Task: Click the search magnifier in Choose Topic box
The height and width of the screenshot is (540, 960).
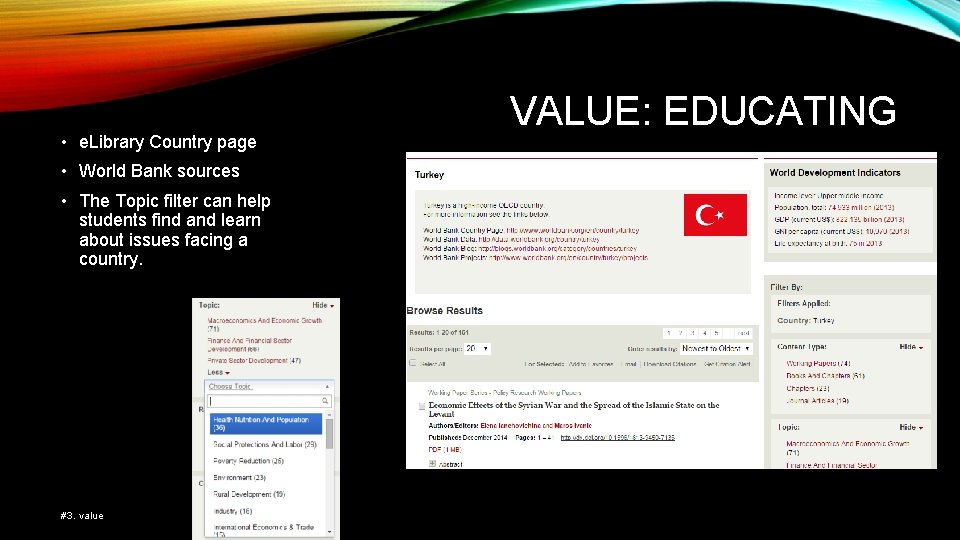Action: (x=325, y=401)
